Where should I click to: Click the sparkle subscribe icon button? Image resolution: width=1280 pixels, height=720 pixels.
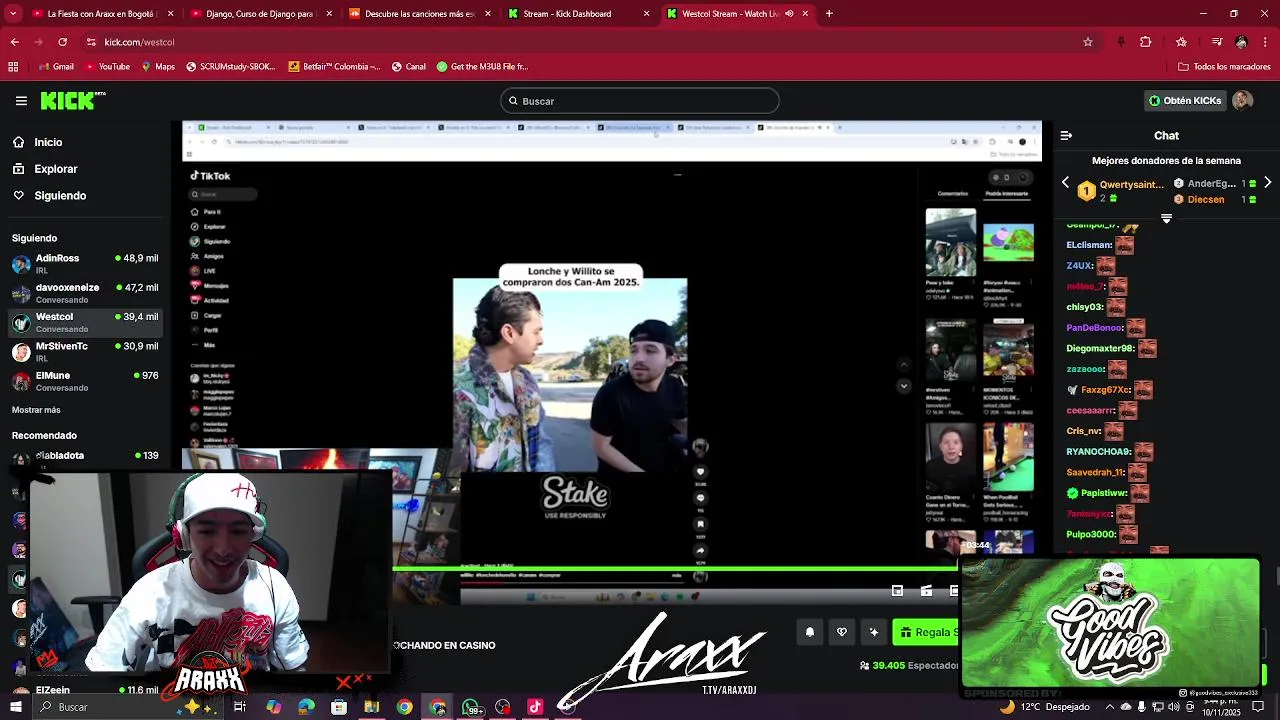coord(874,632)
